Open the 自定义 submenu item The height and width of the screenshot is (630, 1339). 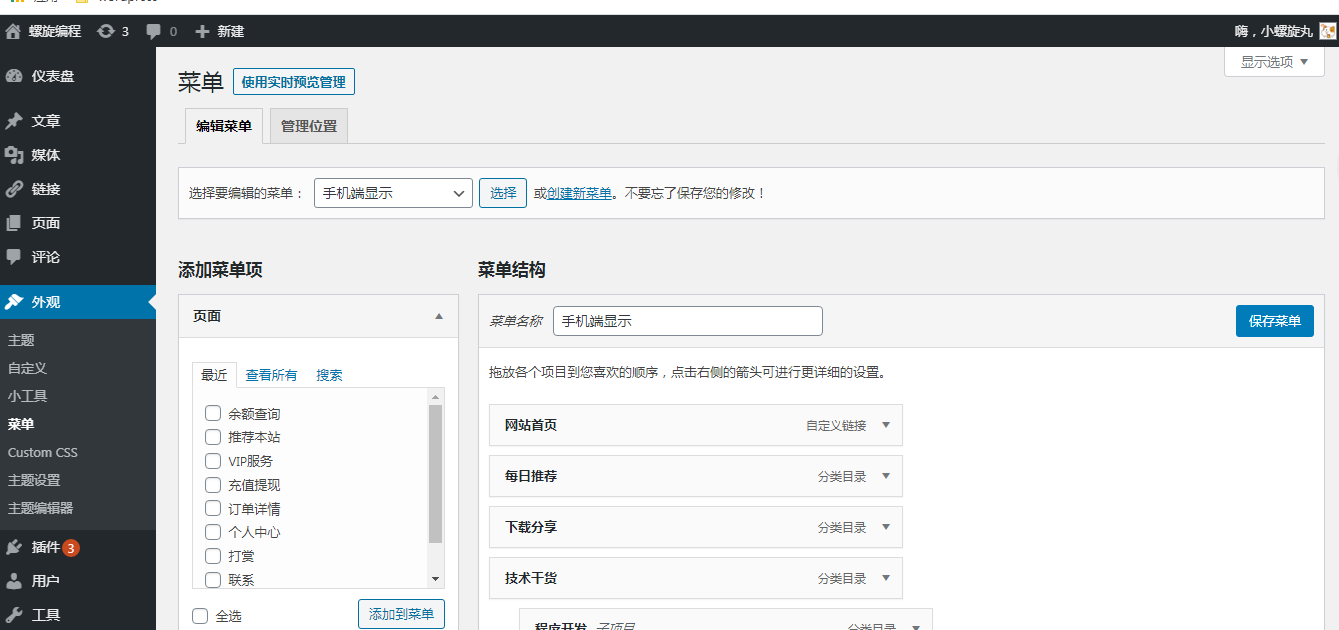pyautogui.click(x=27, y=368)
